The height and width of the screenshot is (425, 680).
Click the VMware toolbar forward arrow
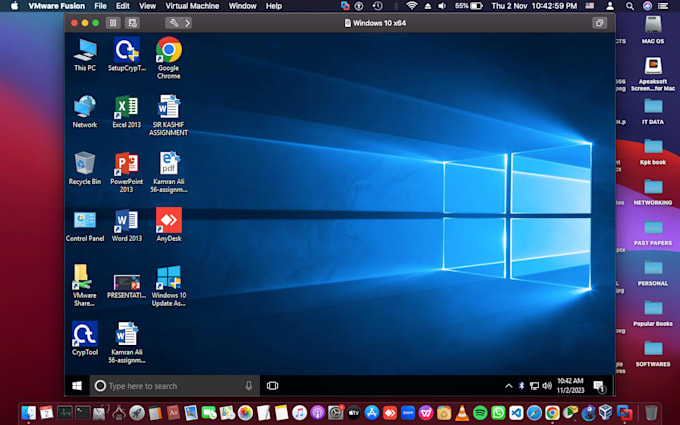[x=187, y=23]
